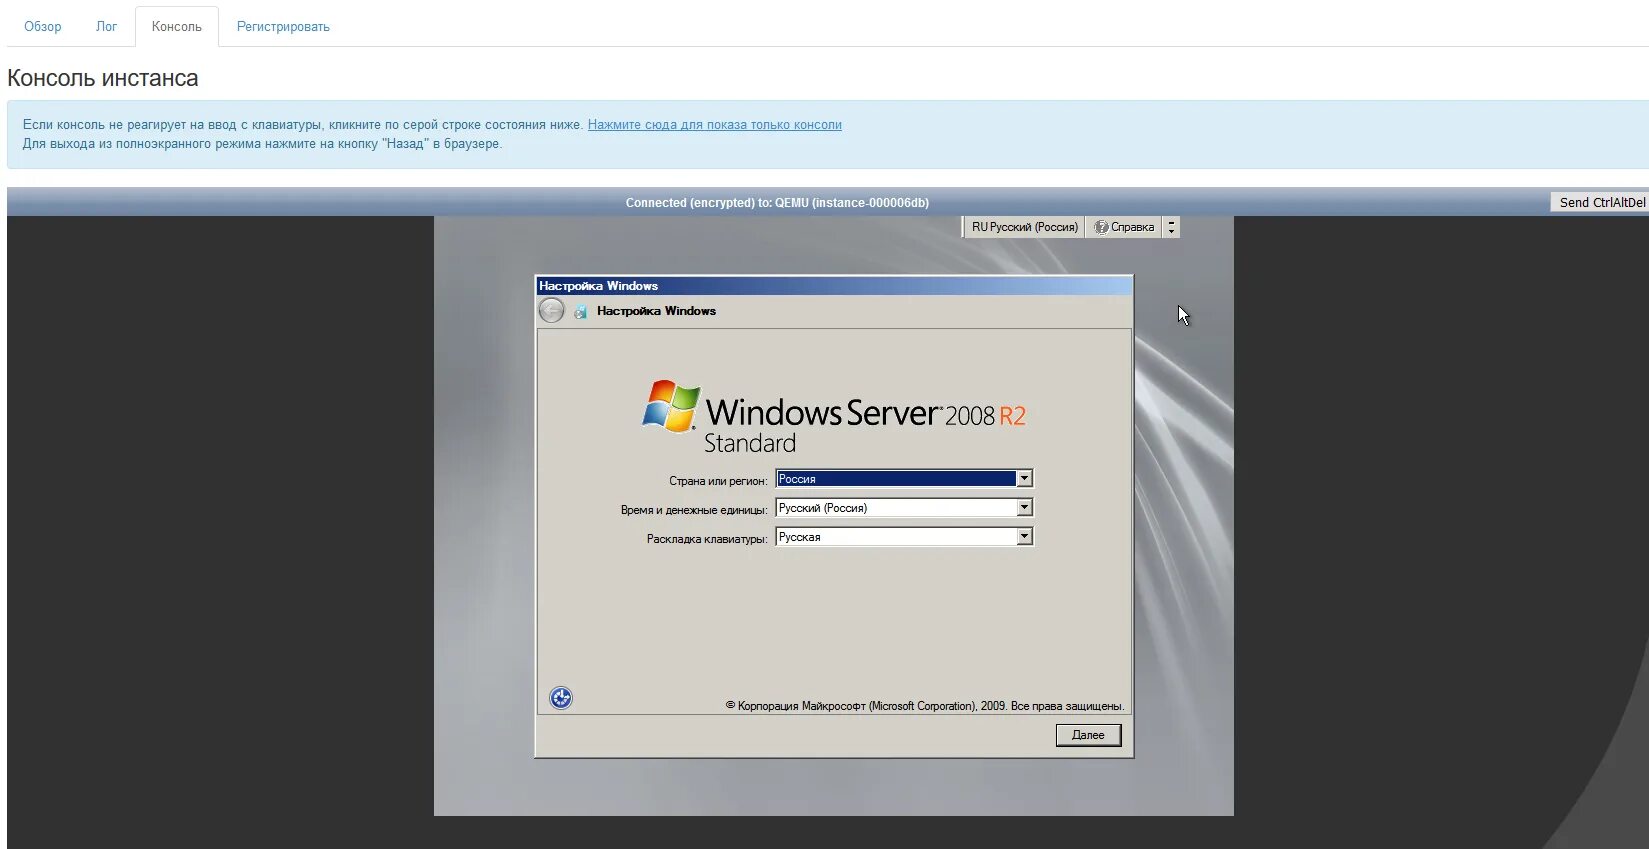1649x849 pixels.
Task: Open RU Русский (Россия) language selector
Action: (x=1024, y=227)
